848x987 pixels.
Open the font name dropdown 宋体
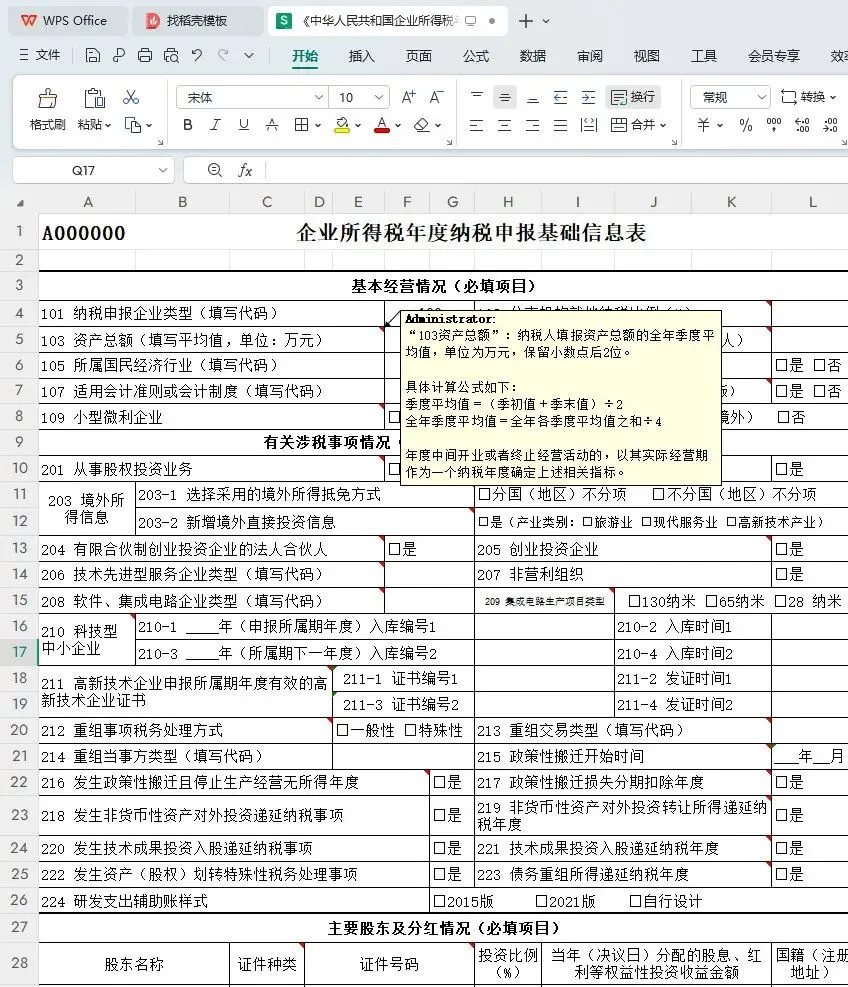coord(319,97)
